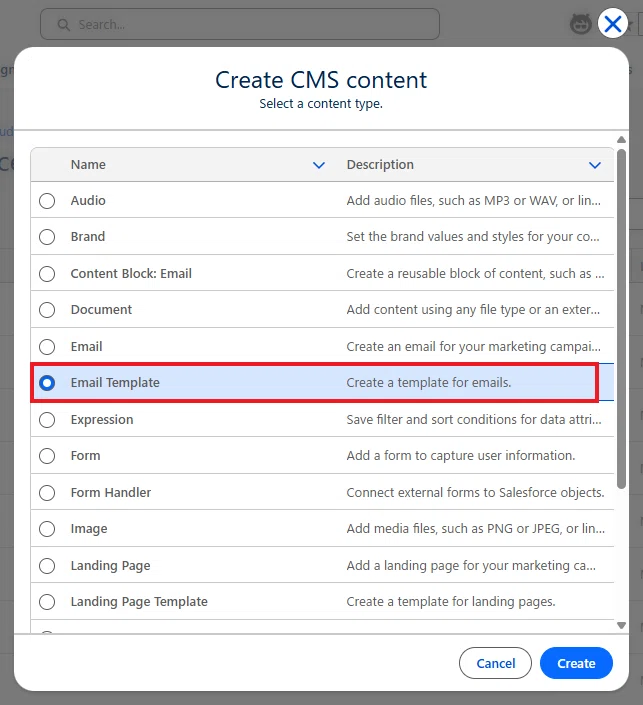The width and height of the screenshot is (643, 705).
Task: Click the Create button
Action: pos(576,663)
